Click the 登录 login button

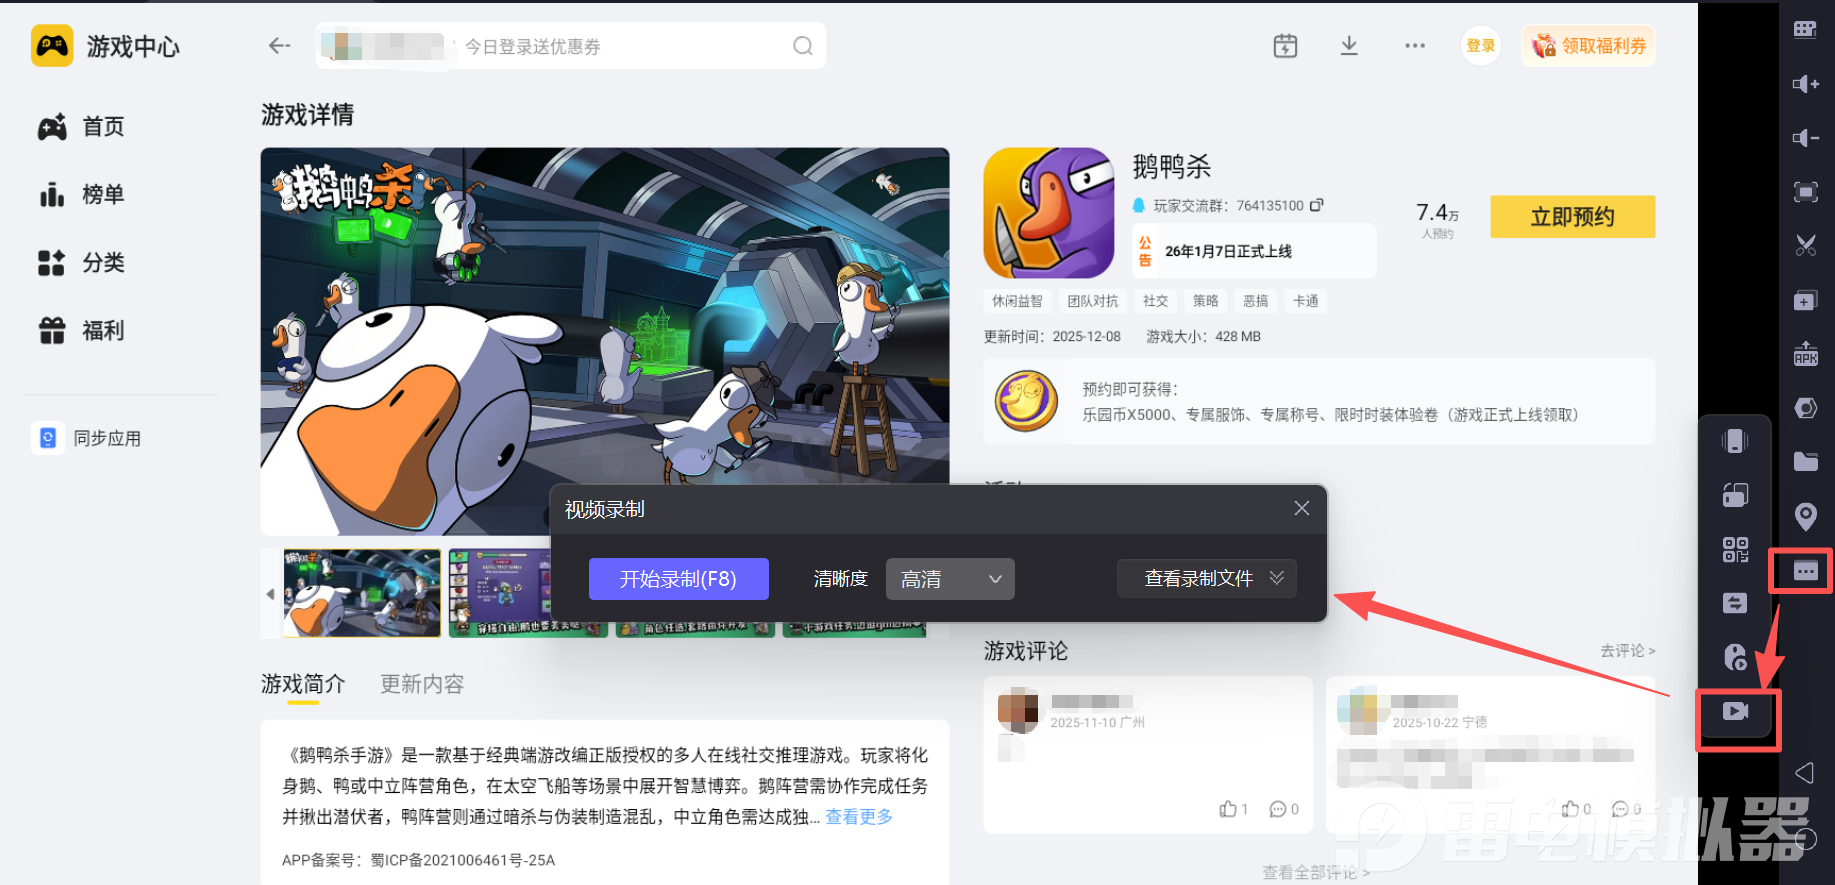click(1481, 46)
